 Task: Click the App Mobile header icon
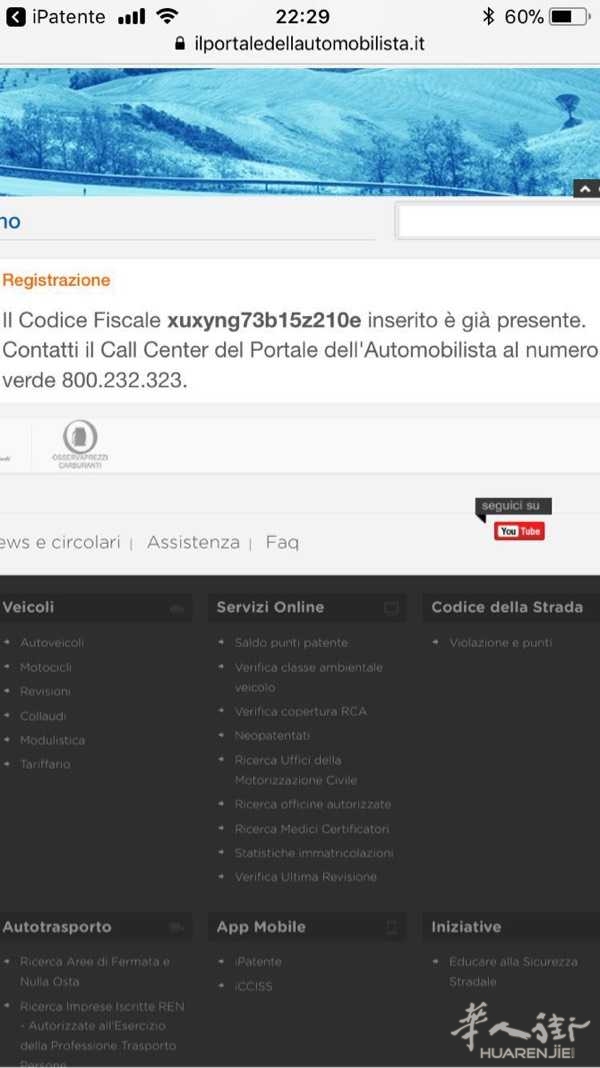[391, 928]
